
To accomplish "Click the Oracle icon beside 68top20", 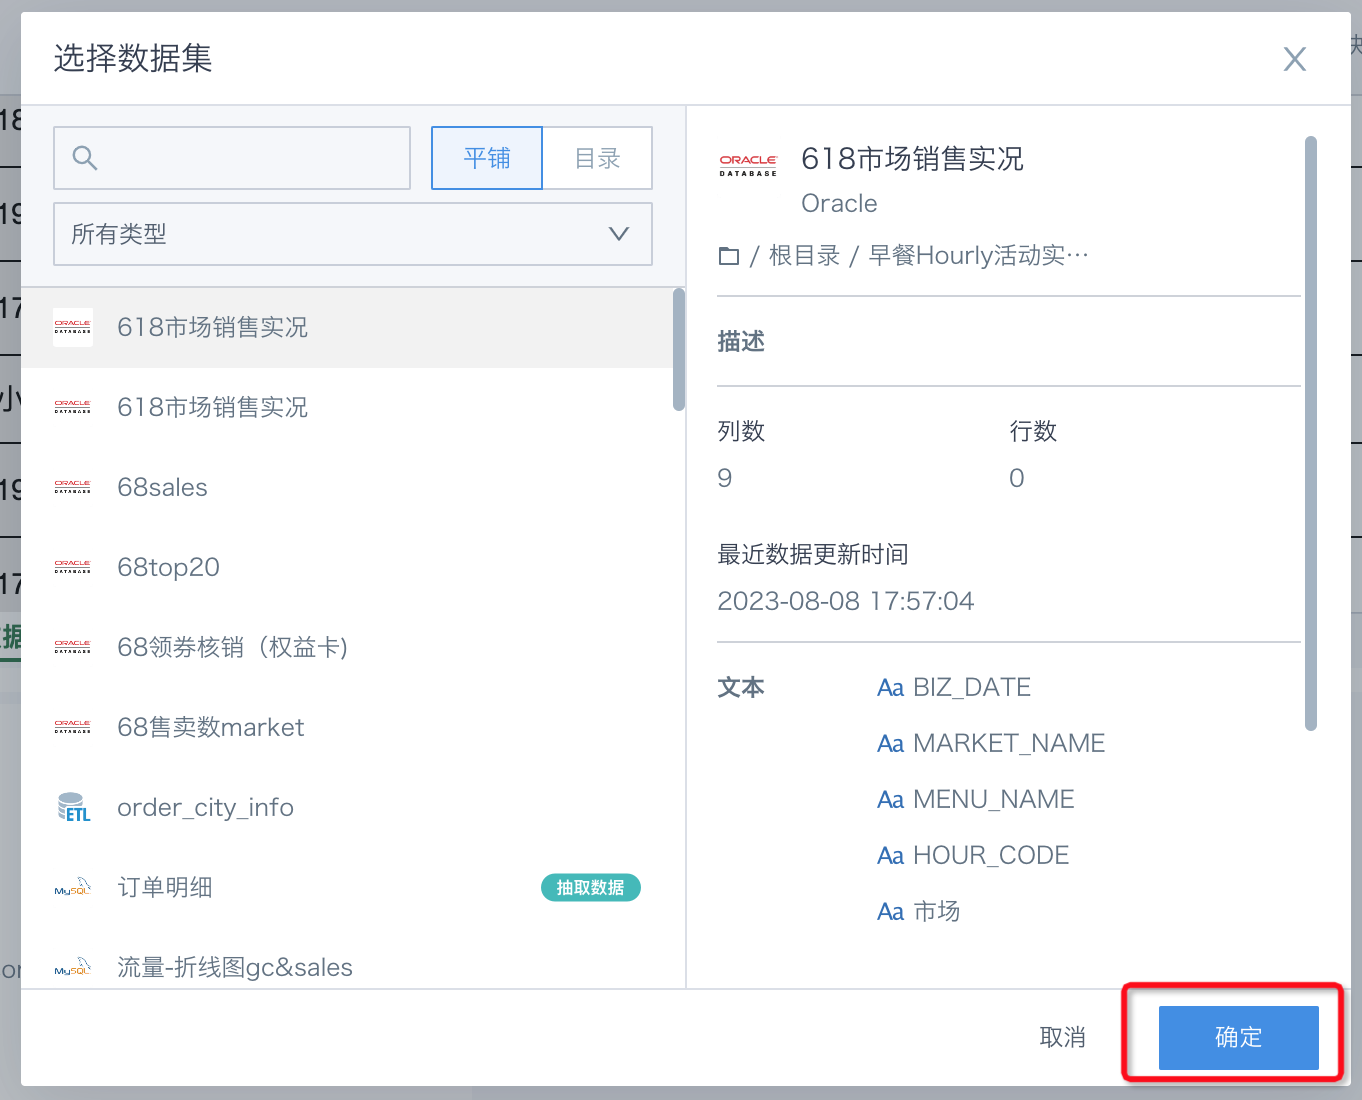I will [x=73, y=567].
